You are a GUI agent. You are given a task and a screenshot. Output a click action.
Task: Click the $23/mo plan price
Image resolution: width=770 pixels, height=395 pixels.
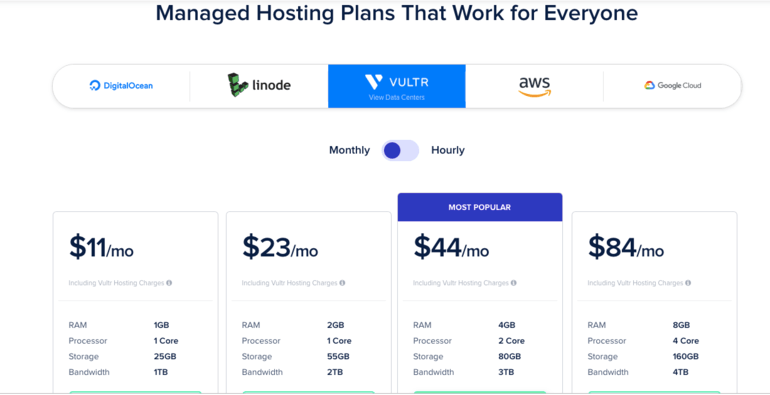click(280, 247)
